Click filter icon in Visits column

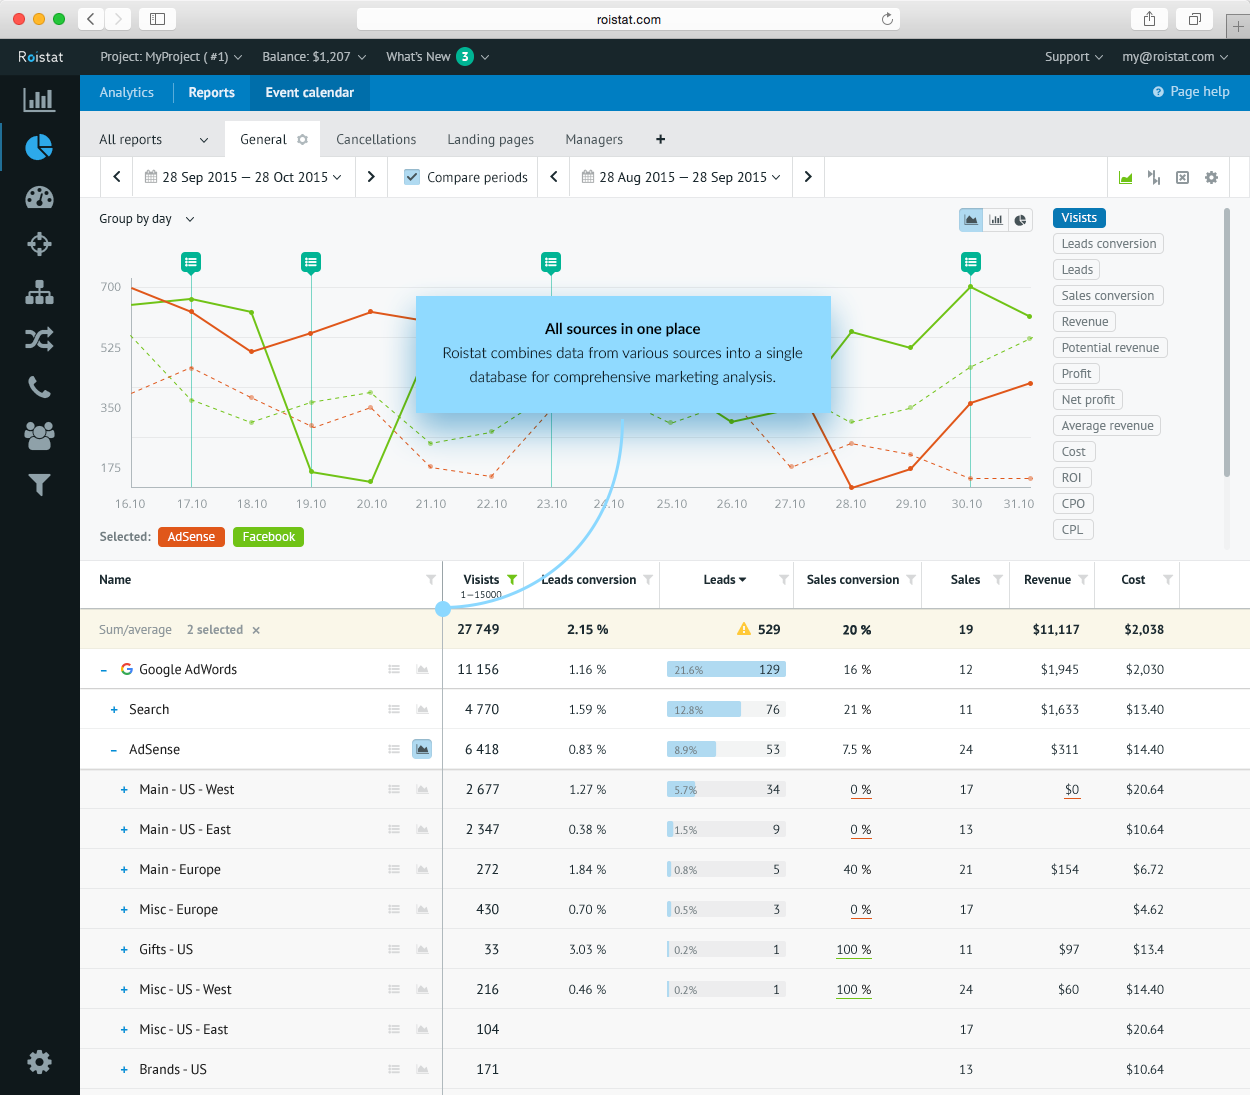(x=512, y=579)
